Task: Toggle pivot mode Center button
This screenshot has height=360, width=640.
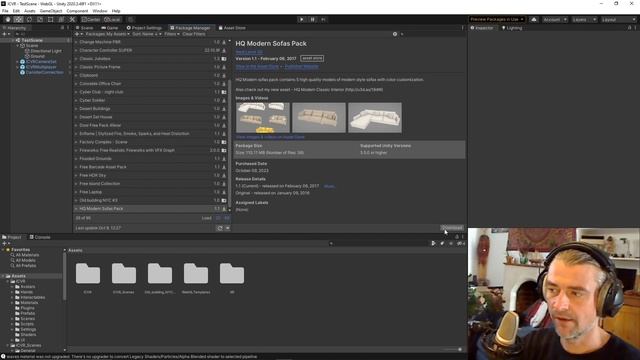Action: click(x=91, y=19)
